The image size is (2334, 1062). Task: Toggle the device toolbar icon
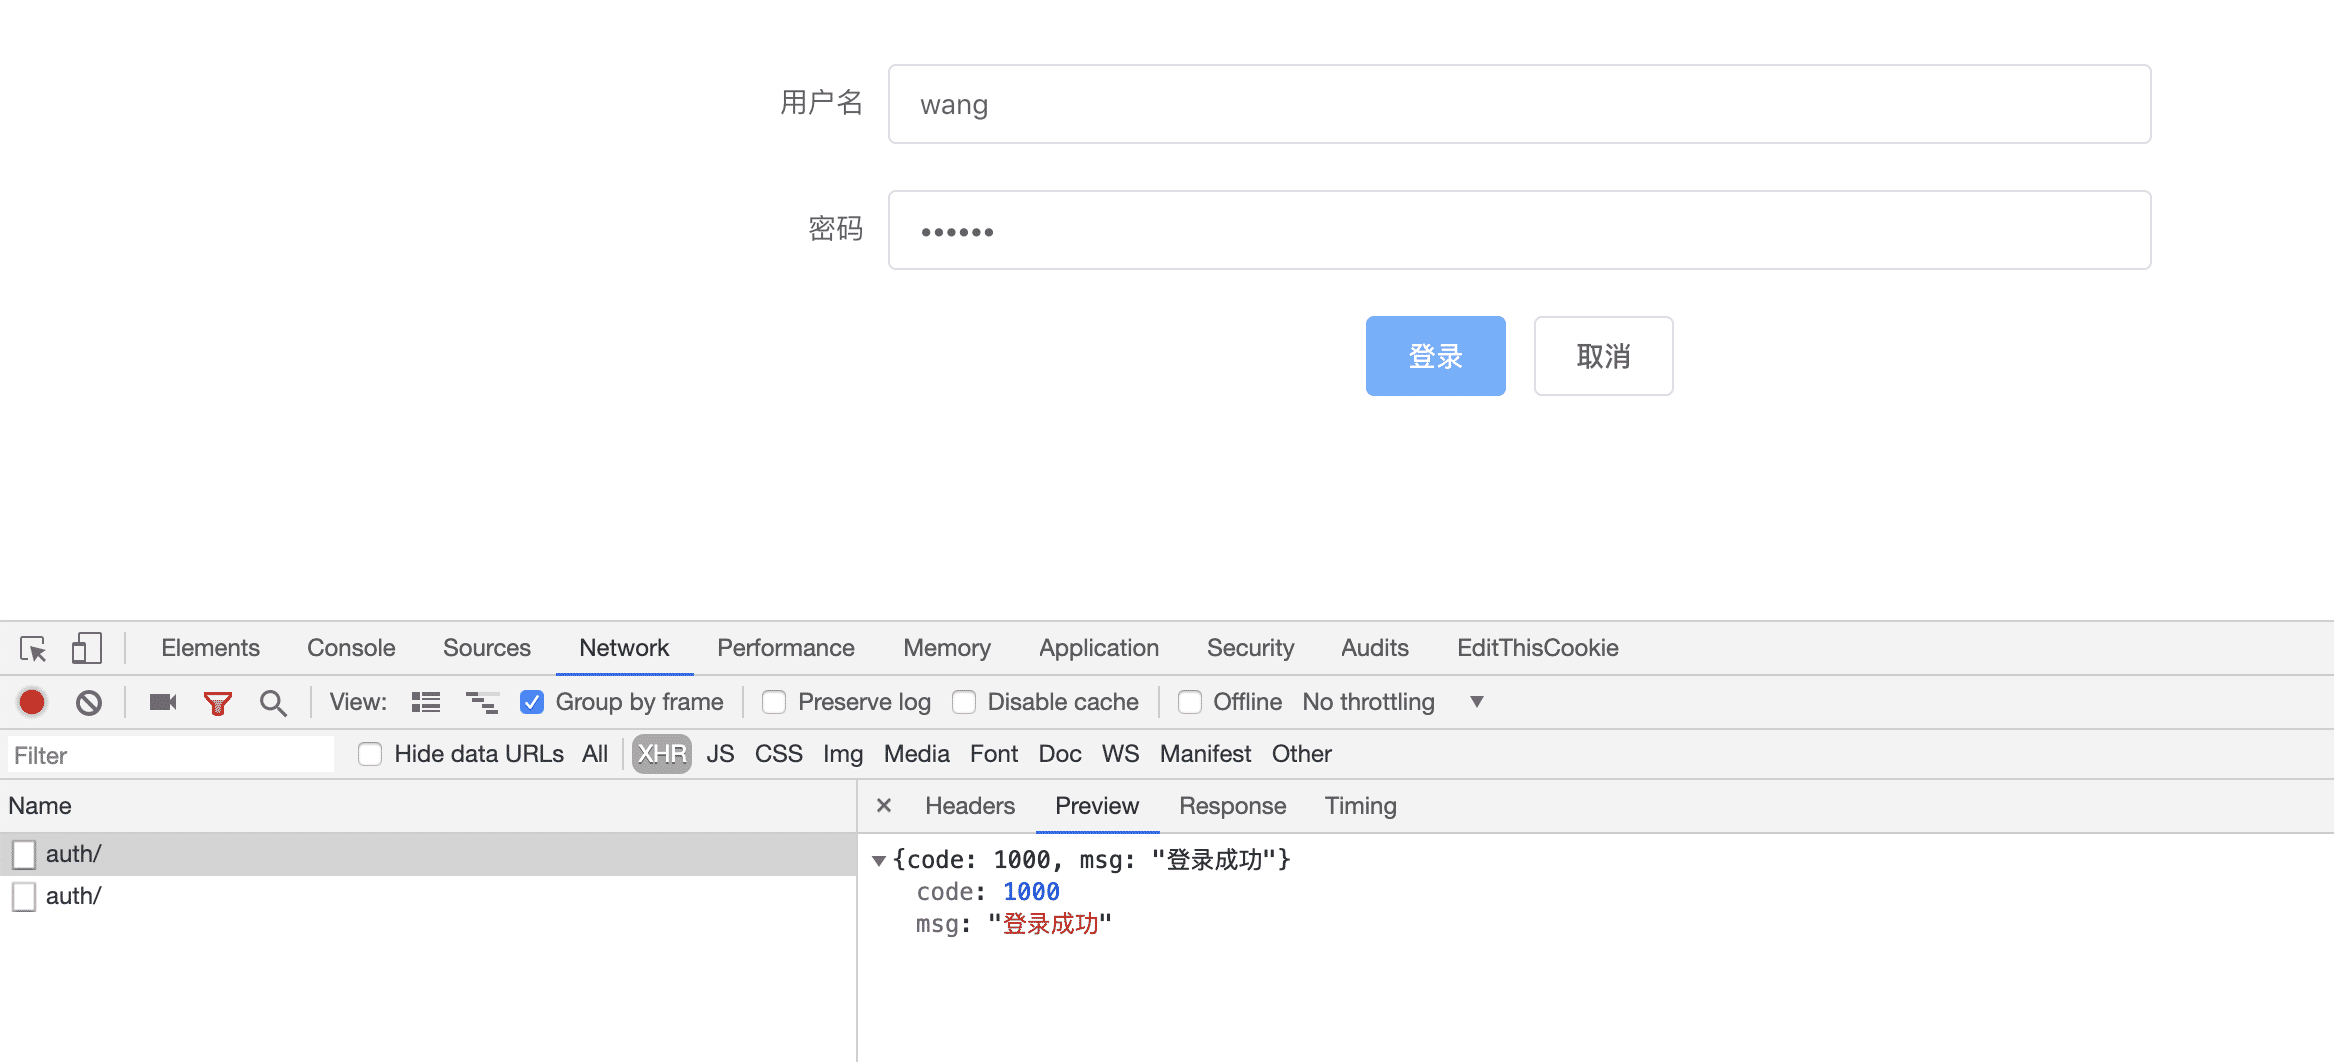point(87,649)
